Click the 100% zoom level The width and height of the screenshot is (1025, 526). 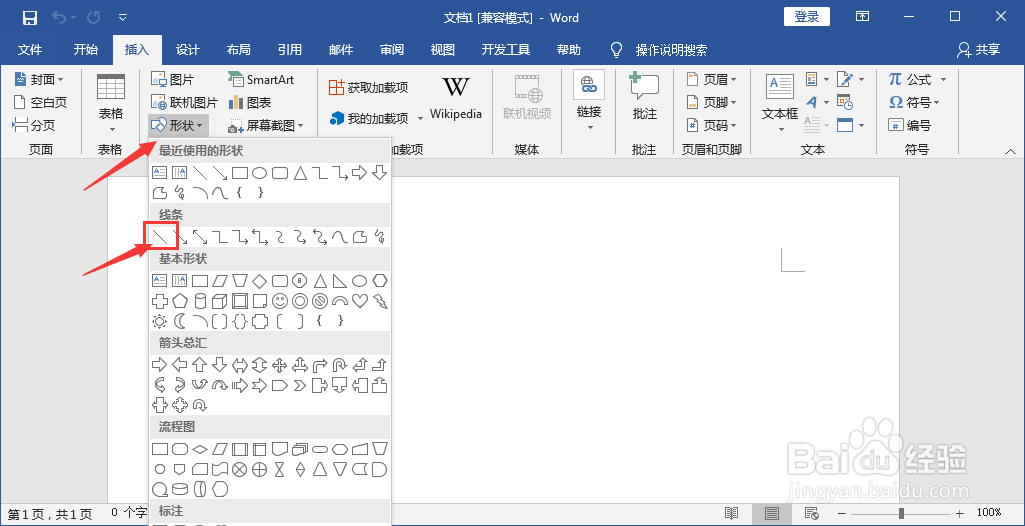pyautogui.click(x=989, y=513)
